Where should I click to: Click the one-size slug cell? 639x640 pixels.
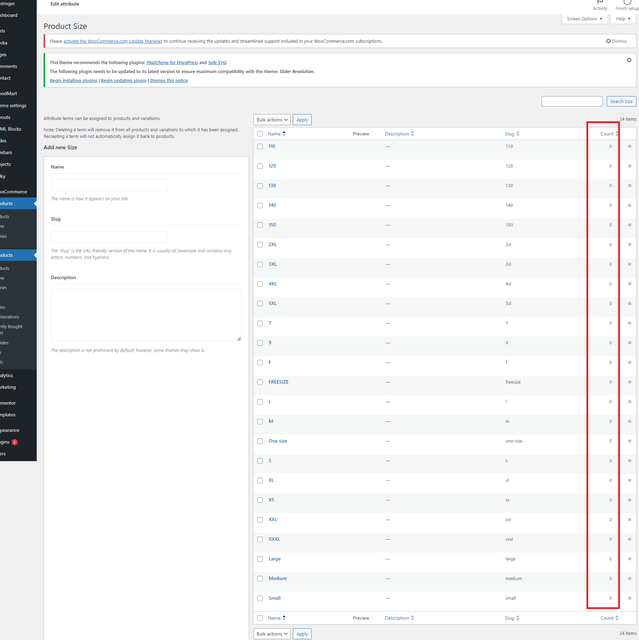[513, 441]
